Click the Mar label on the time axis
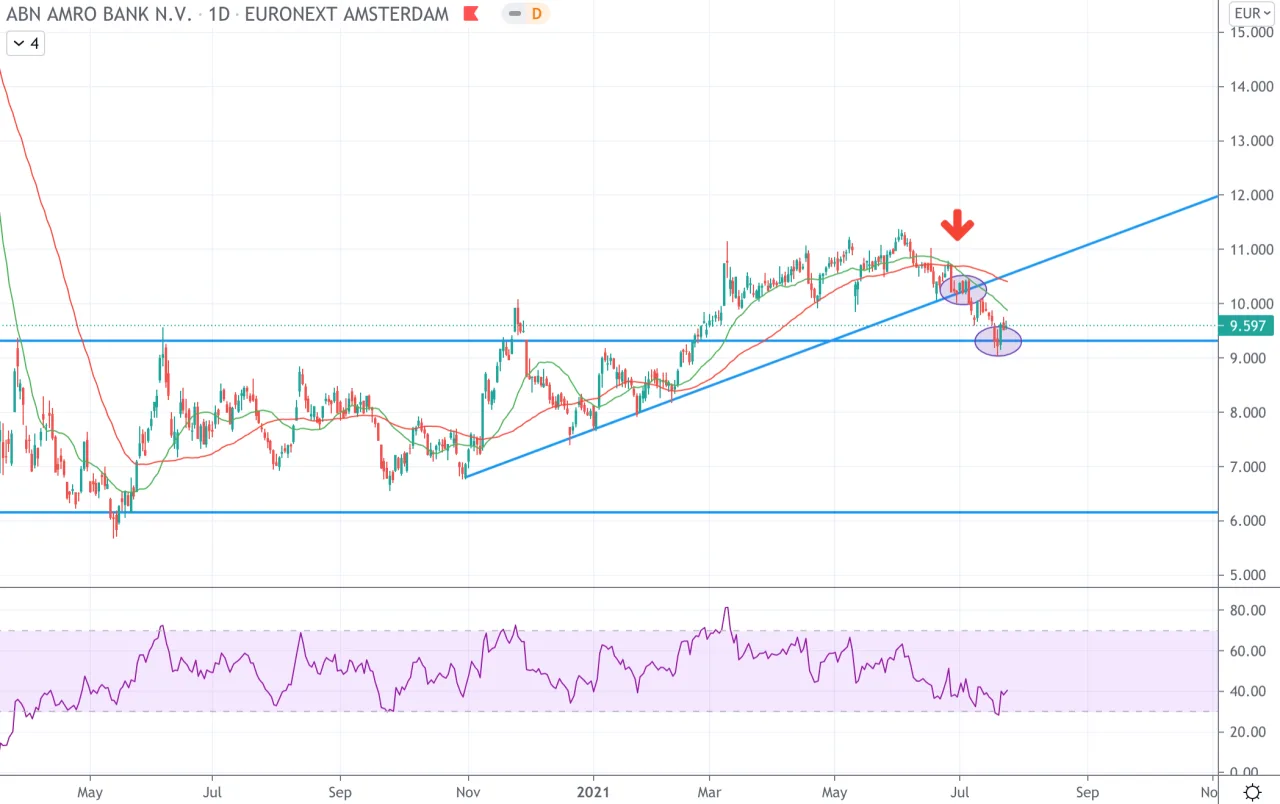This screenshot has width=1280, height=804. click(709, 793)
